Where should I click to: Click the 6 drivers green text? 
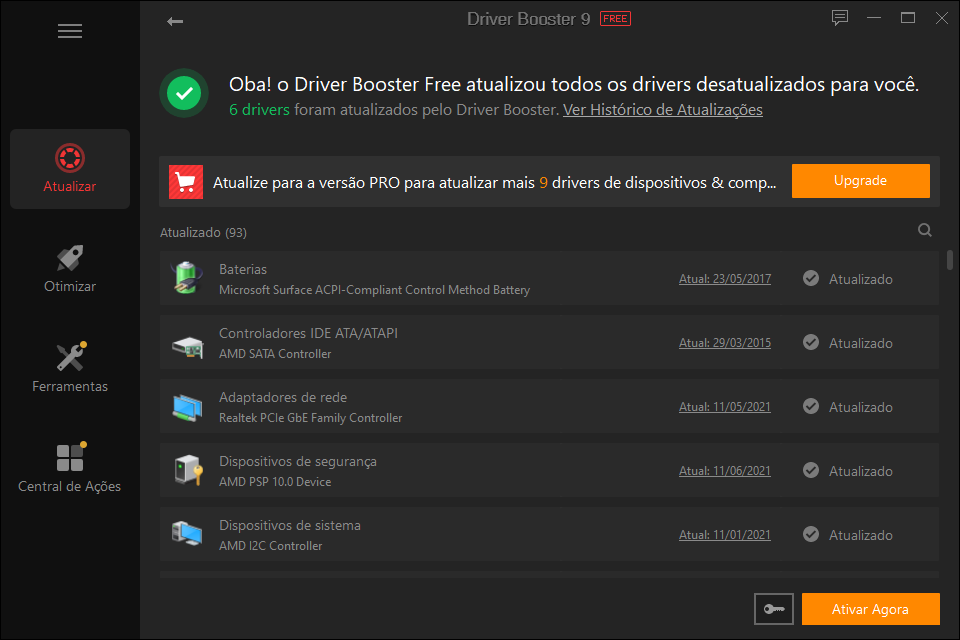click(259, 110)
